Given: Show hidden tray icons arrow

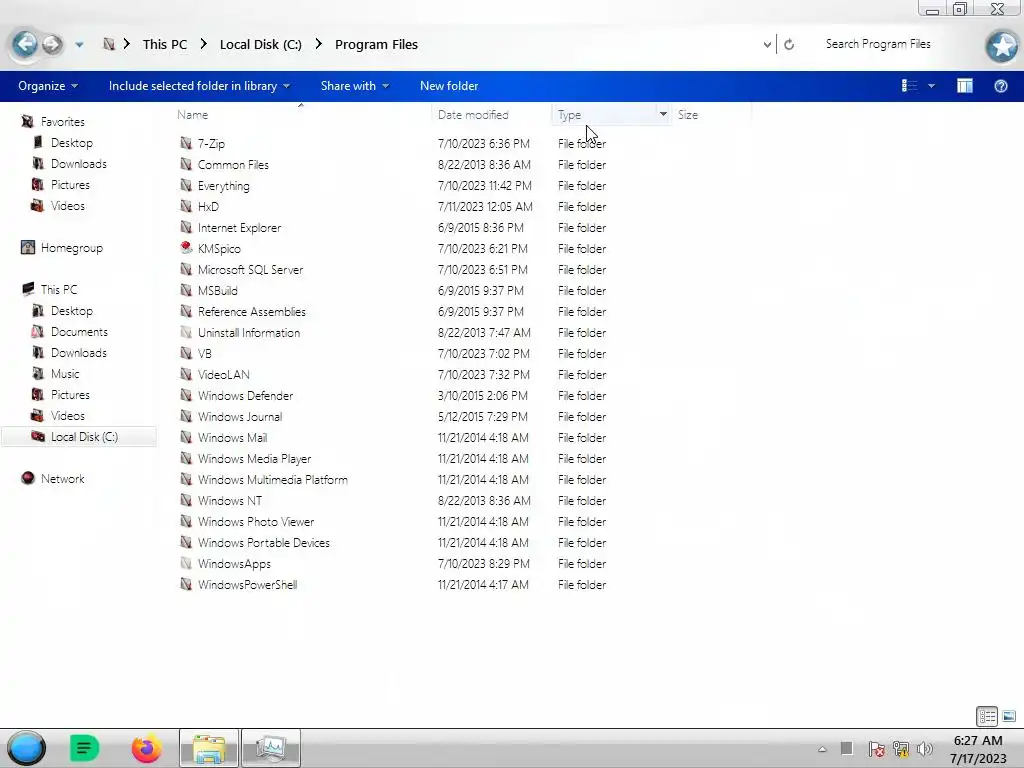Looking at the screenshot, I should point(822,749).
